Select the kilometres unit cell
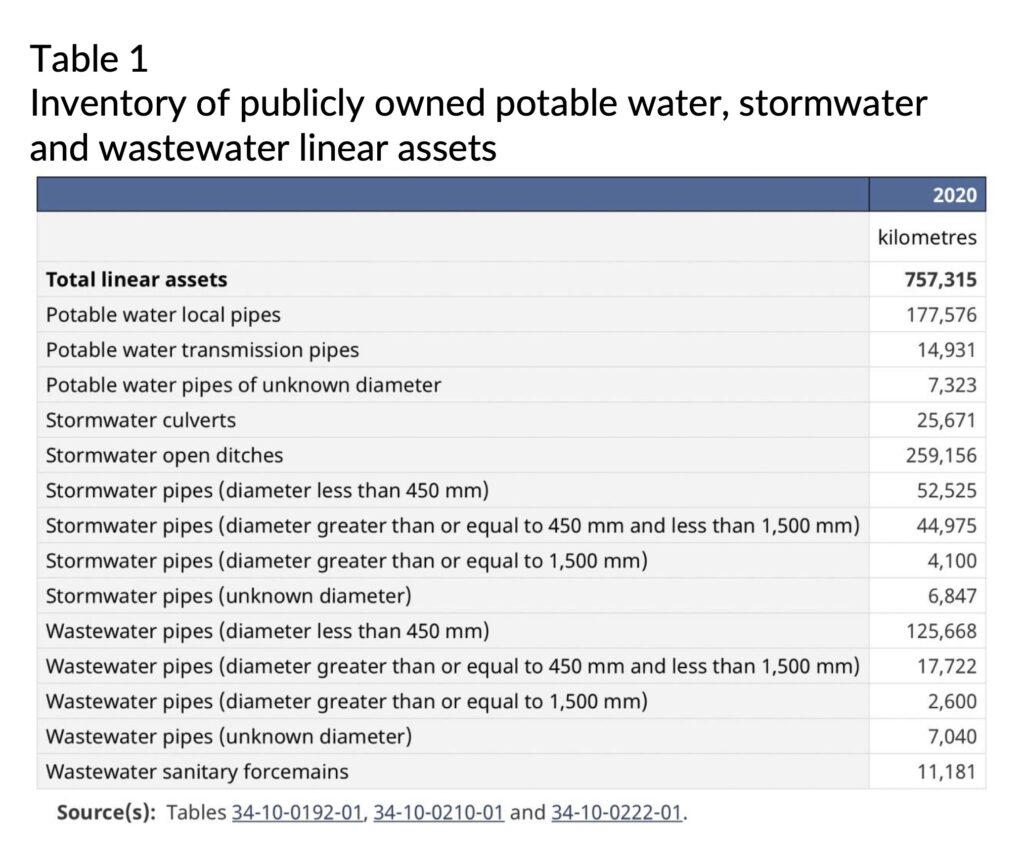 tap(927, 237)
